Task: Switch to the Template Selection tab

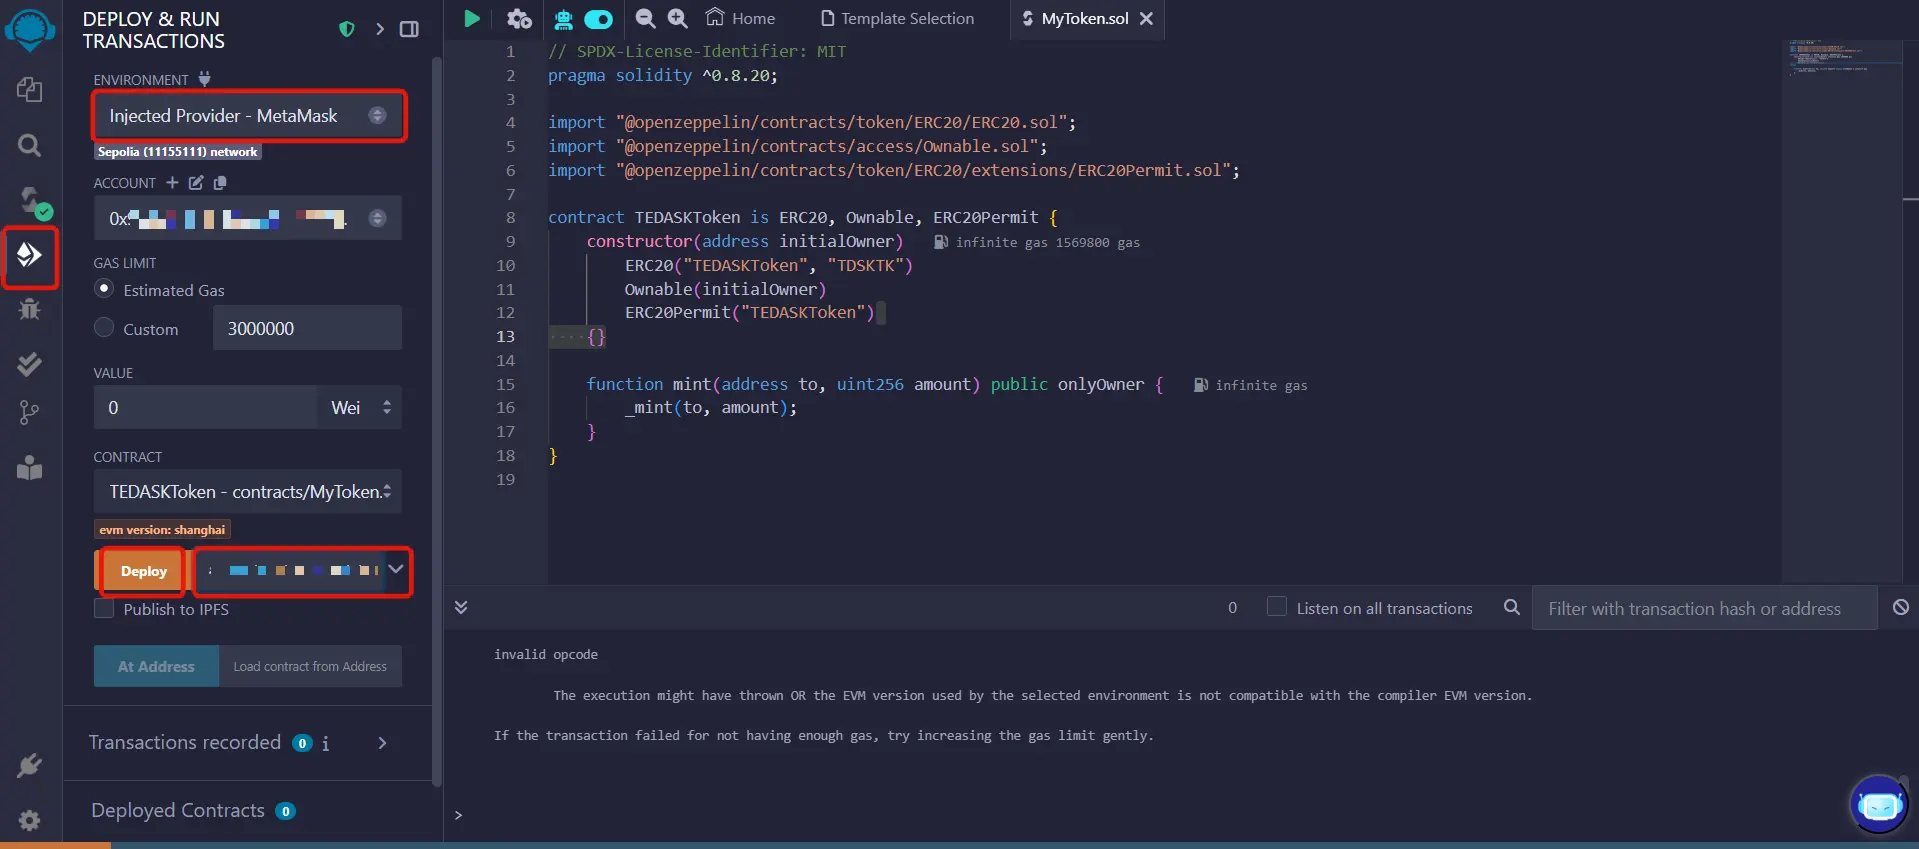Action: pyautogui.click(x=897, y=18)
